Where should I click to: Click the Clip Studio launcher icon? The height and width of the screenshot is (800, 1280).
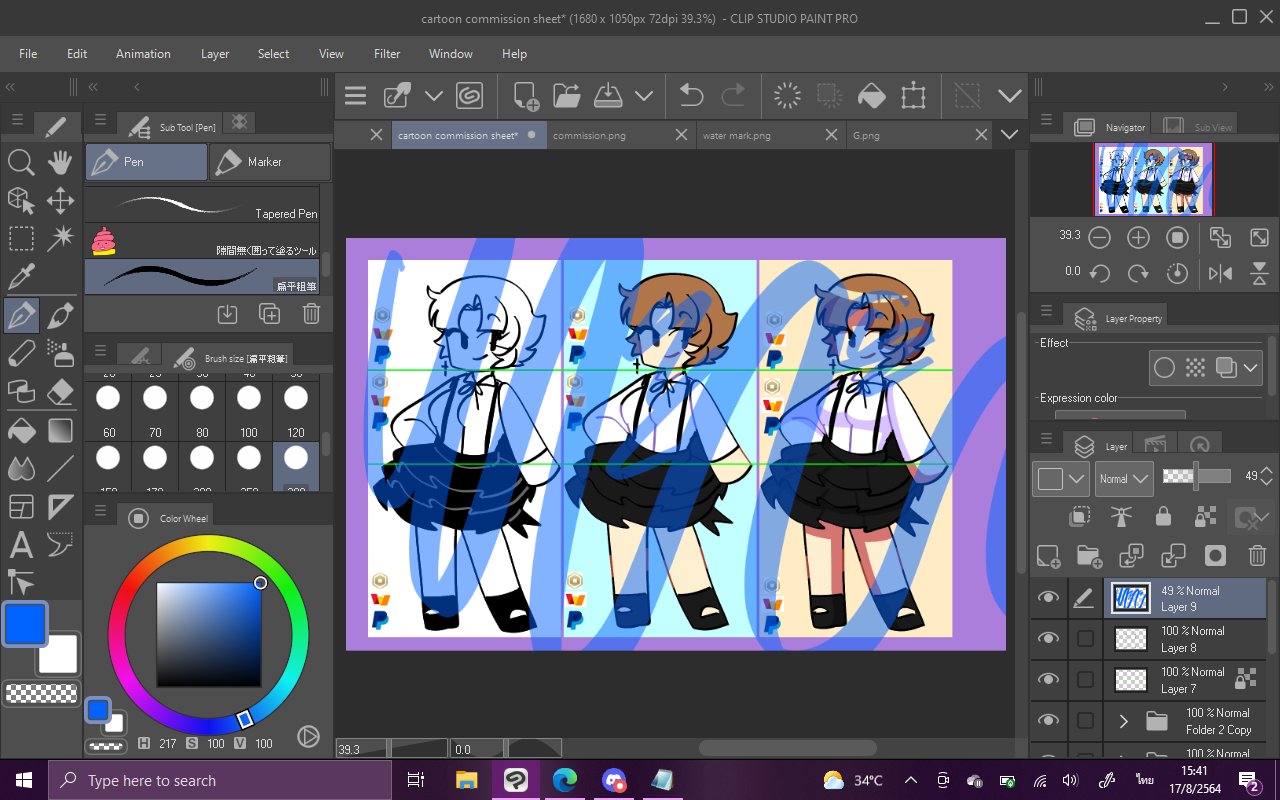(x=469, y=96)
